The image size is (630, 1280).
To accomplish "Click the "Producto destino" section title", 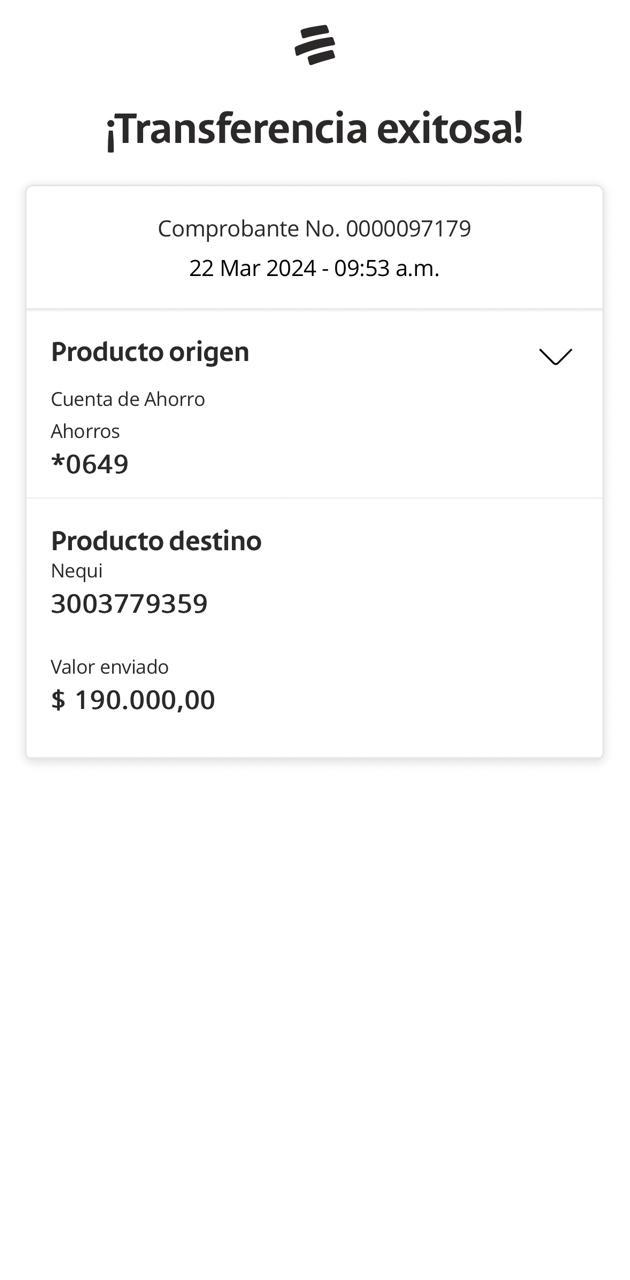I will click(x=156, y=541).
